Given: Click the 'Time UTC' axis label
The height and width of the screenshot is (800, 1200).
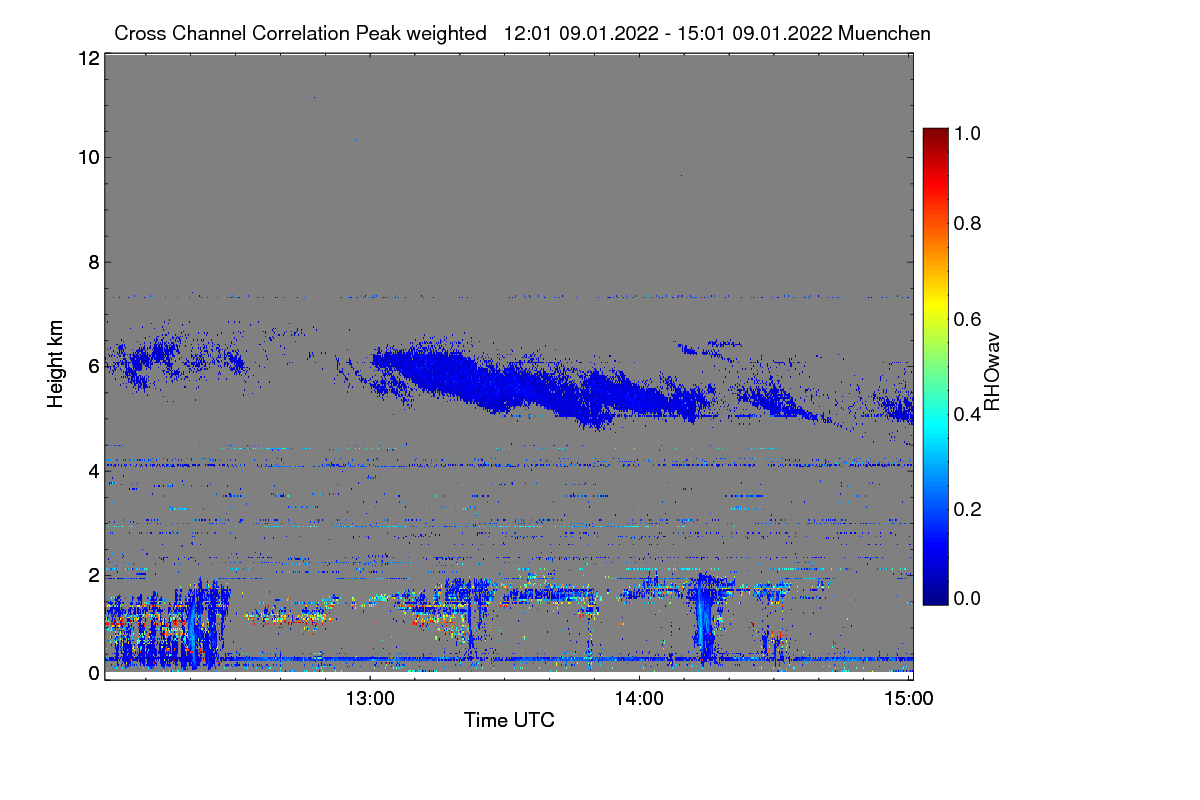Looking at the screenshot, I should [x=509, y=720].
